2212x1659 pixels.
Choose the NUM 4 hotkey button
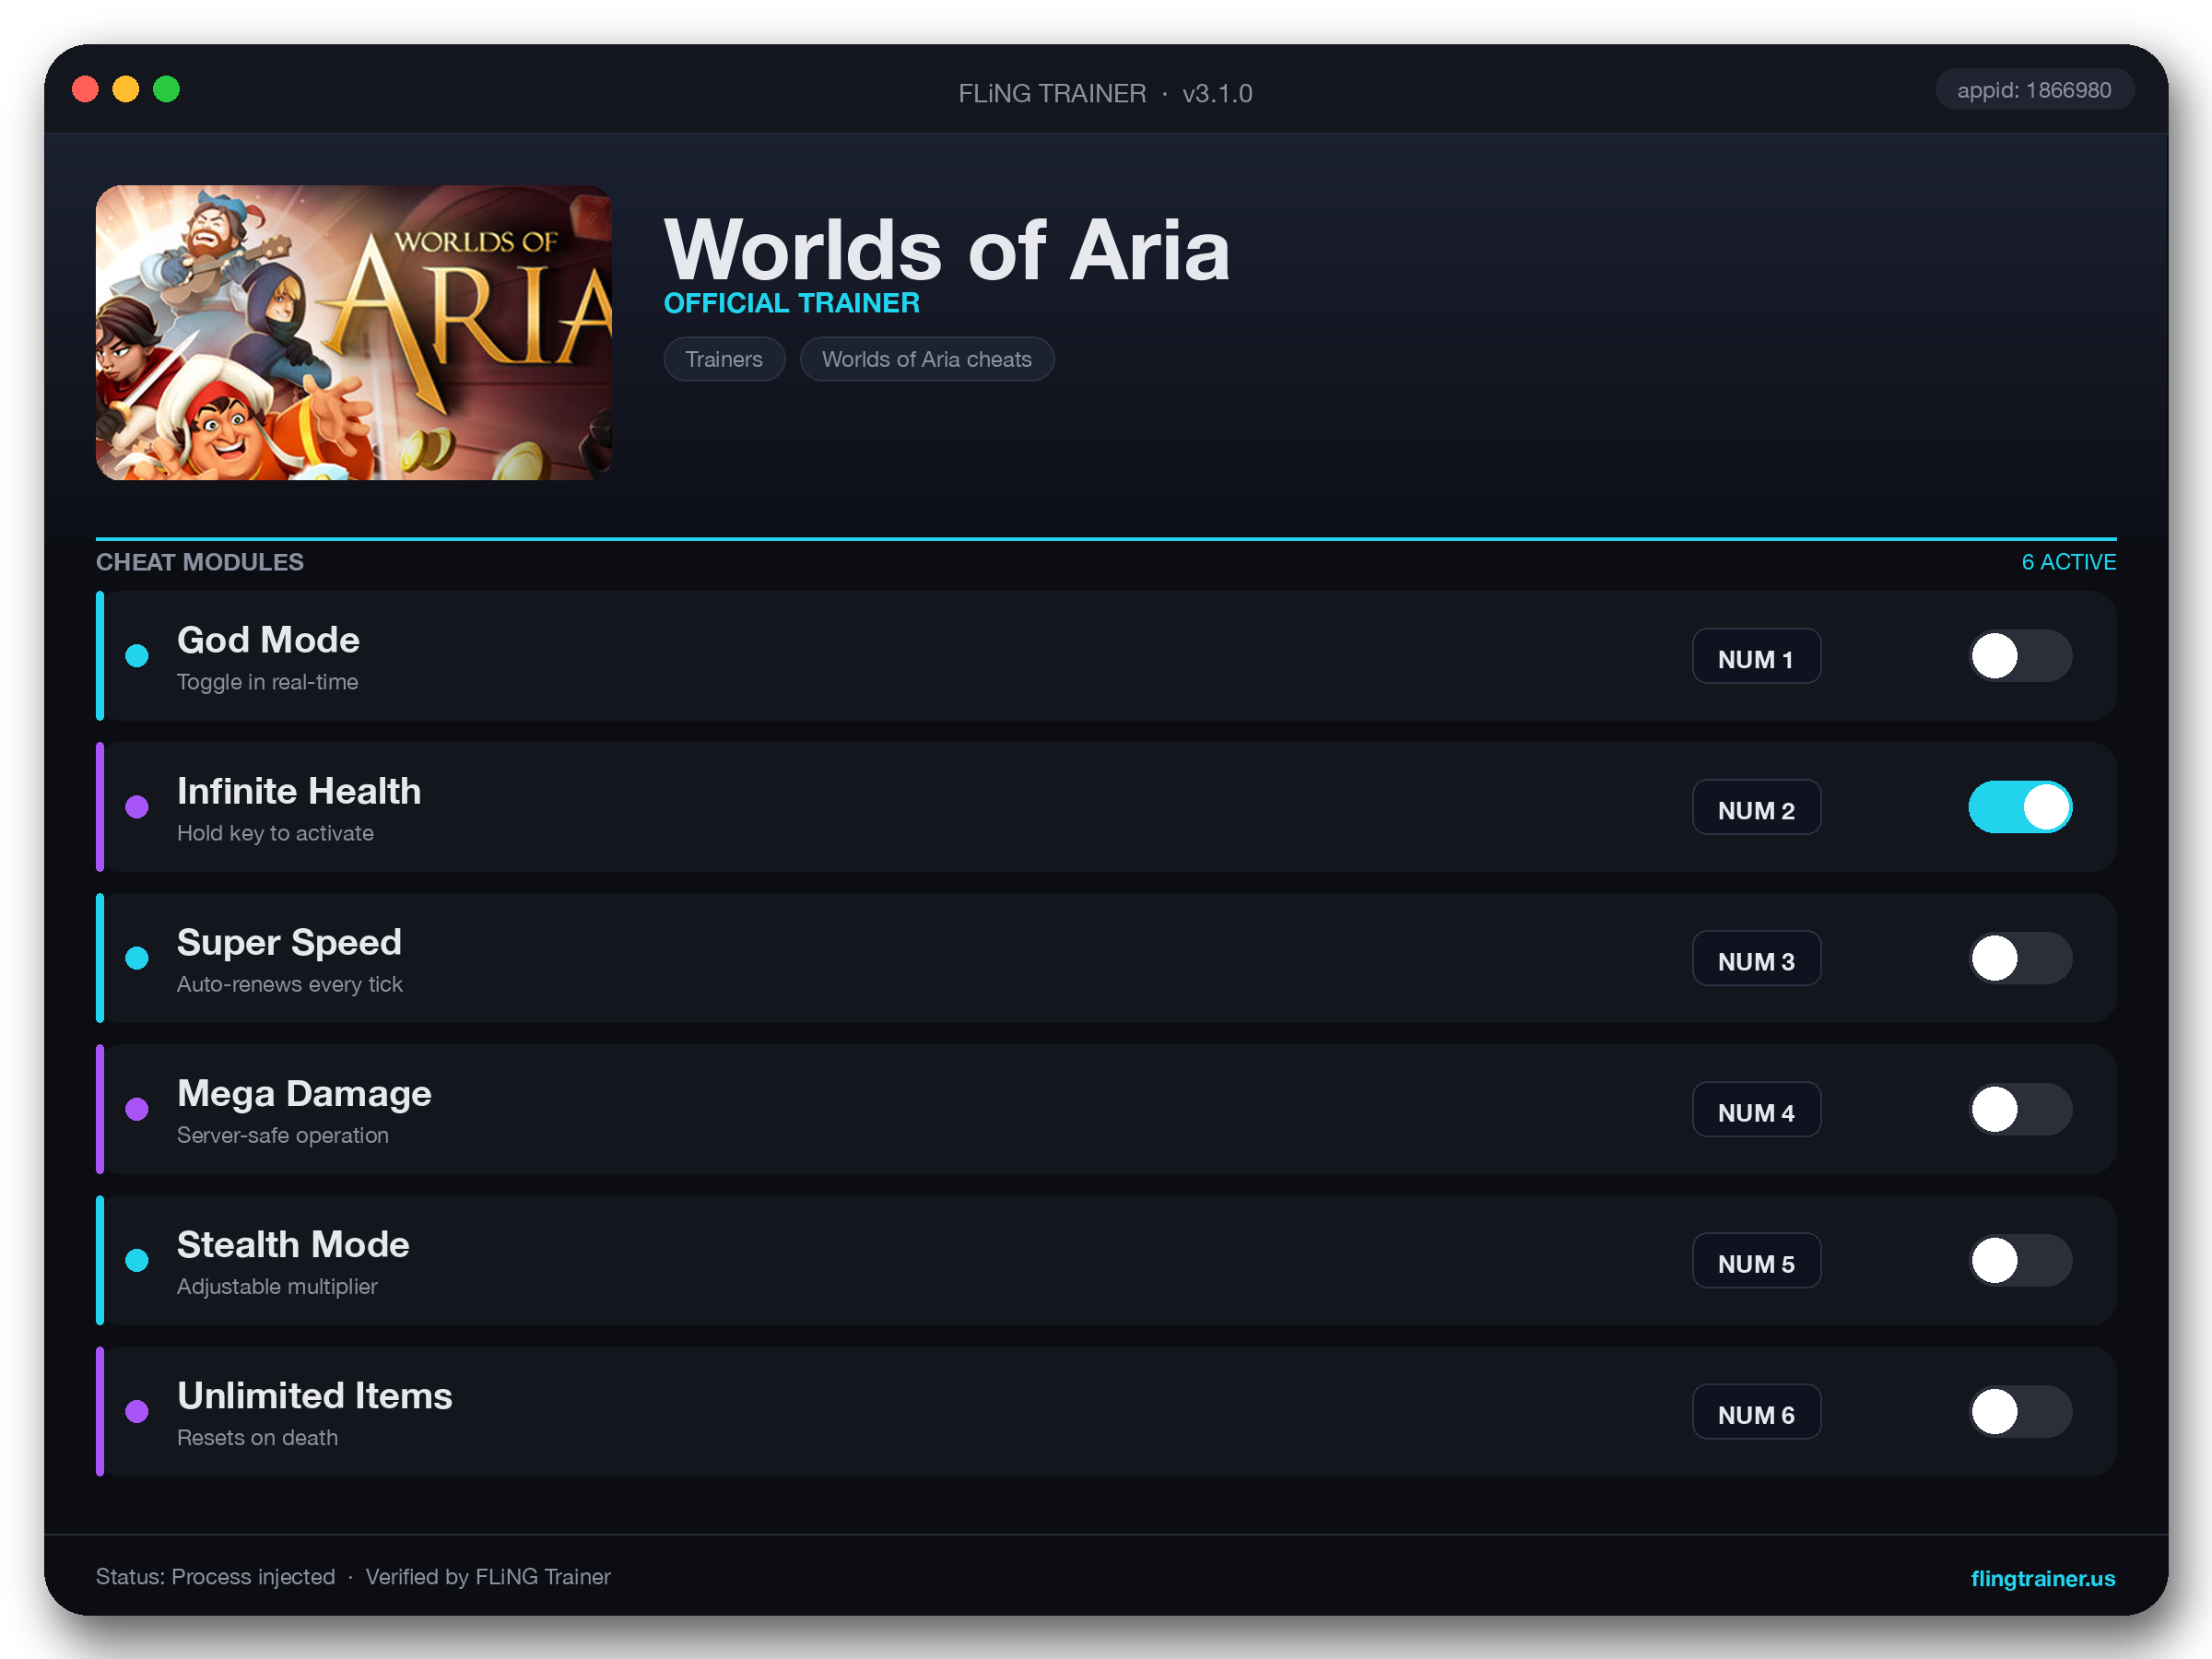point(1756,1109)
